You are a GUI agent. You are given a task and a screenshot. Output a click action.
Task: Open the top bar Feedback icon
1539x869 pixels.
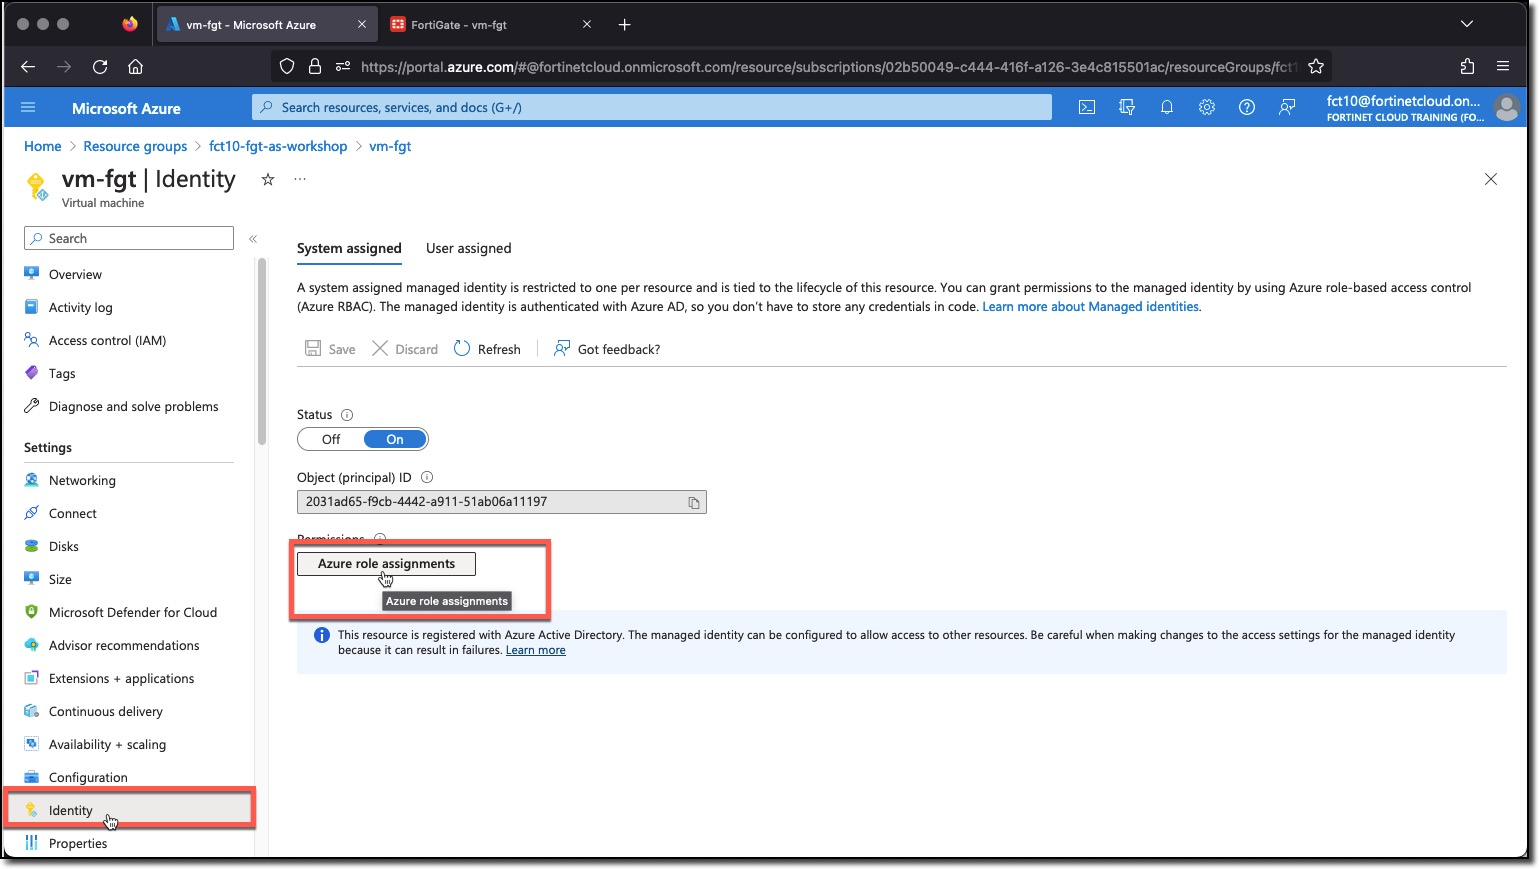click(1287, 107)
